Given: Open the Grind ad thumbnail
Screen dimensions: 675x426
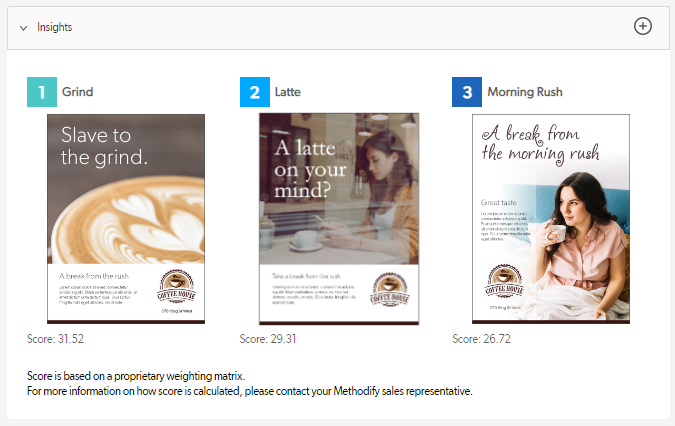Looking at the screenshot, I should [x=126, y=218].
